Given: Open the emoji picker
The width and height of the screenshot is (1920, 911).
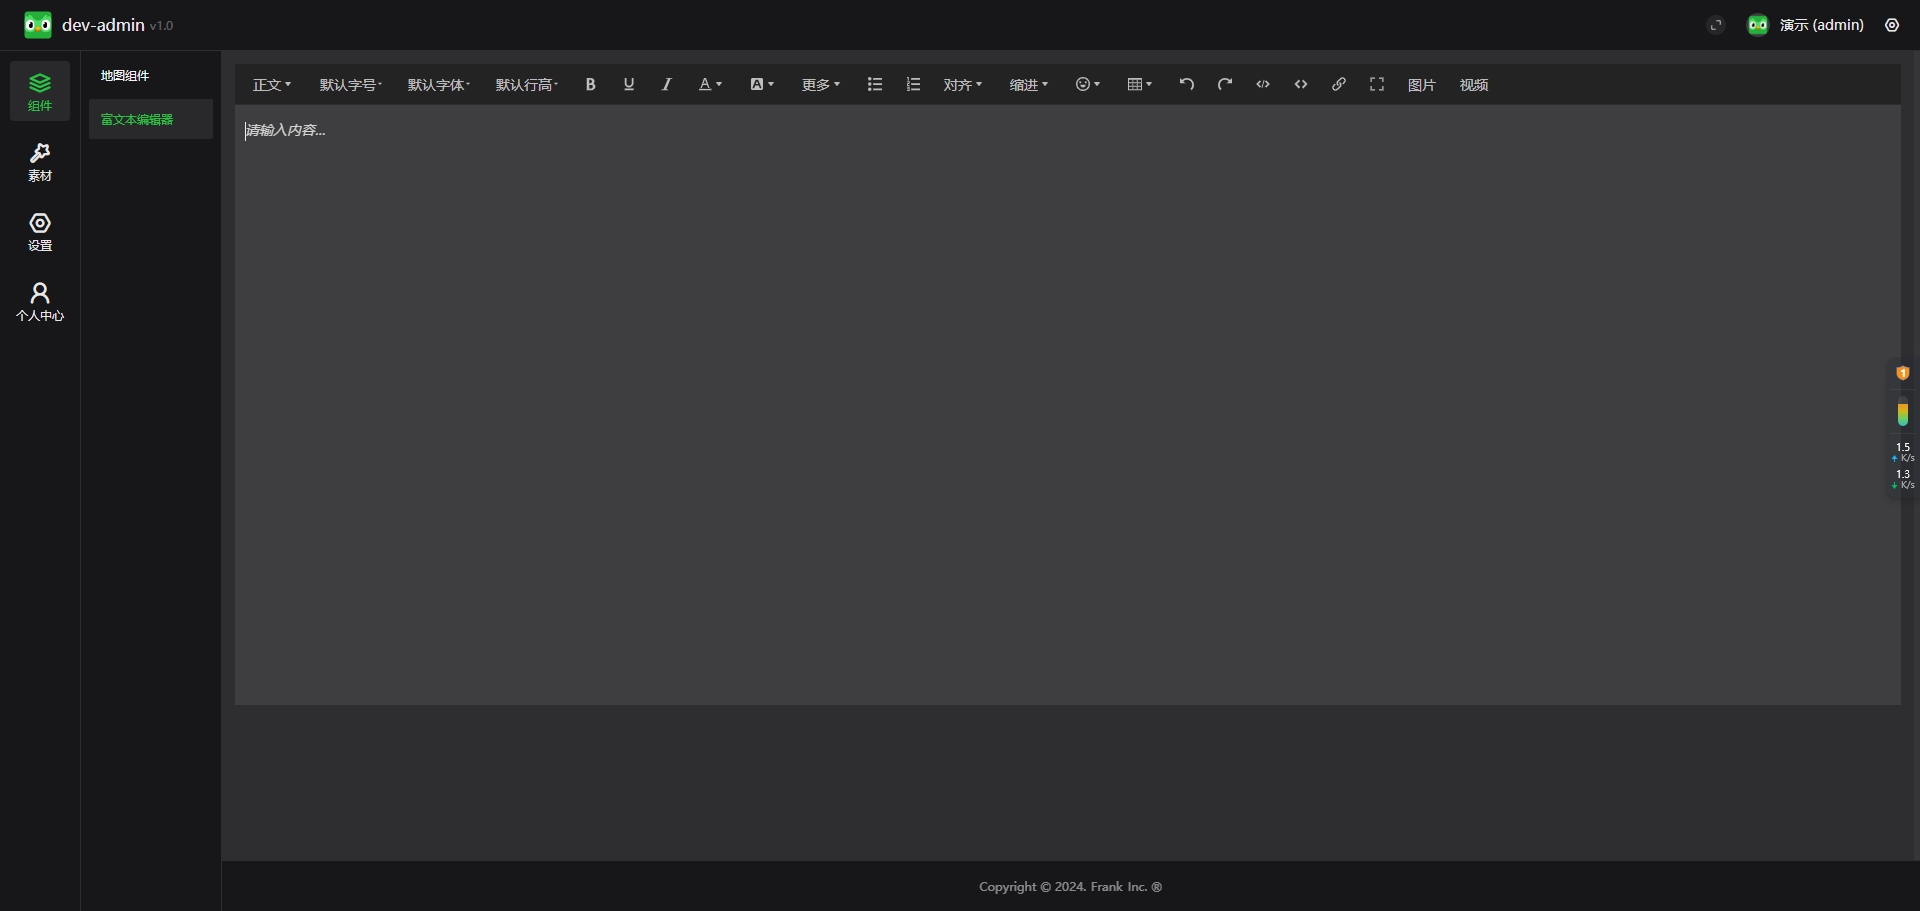Looking at the screenshot, I should 1088,85.
